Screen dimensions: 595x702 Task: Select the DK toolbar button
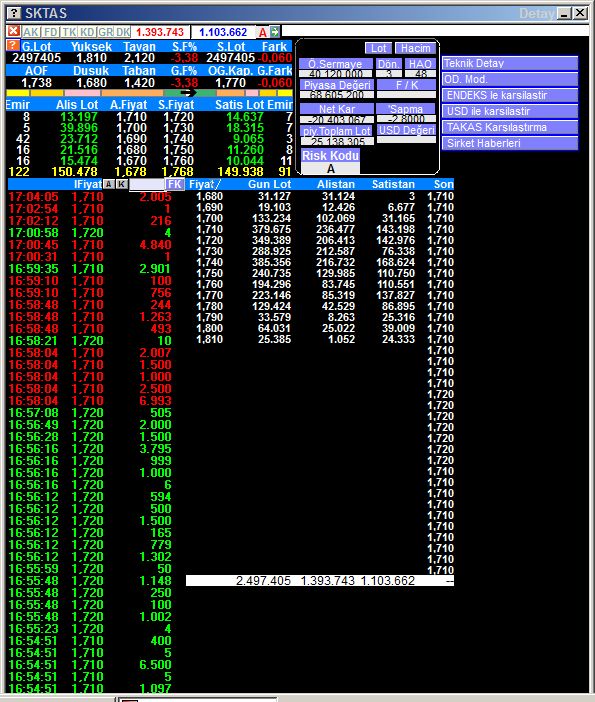123,32
